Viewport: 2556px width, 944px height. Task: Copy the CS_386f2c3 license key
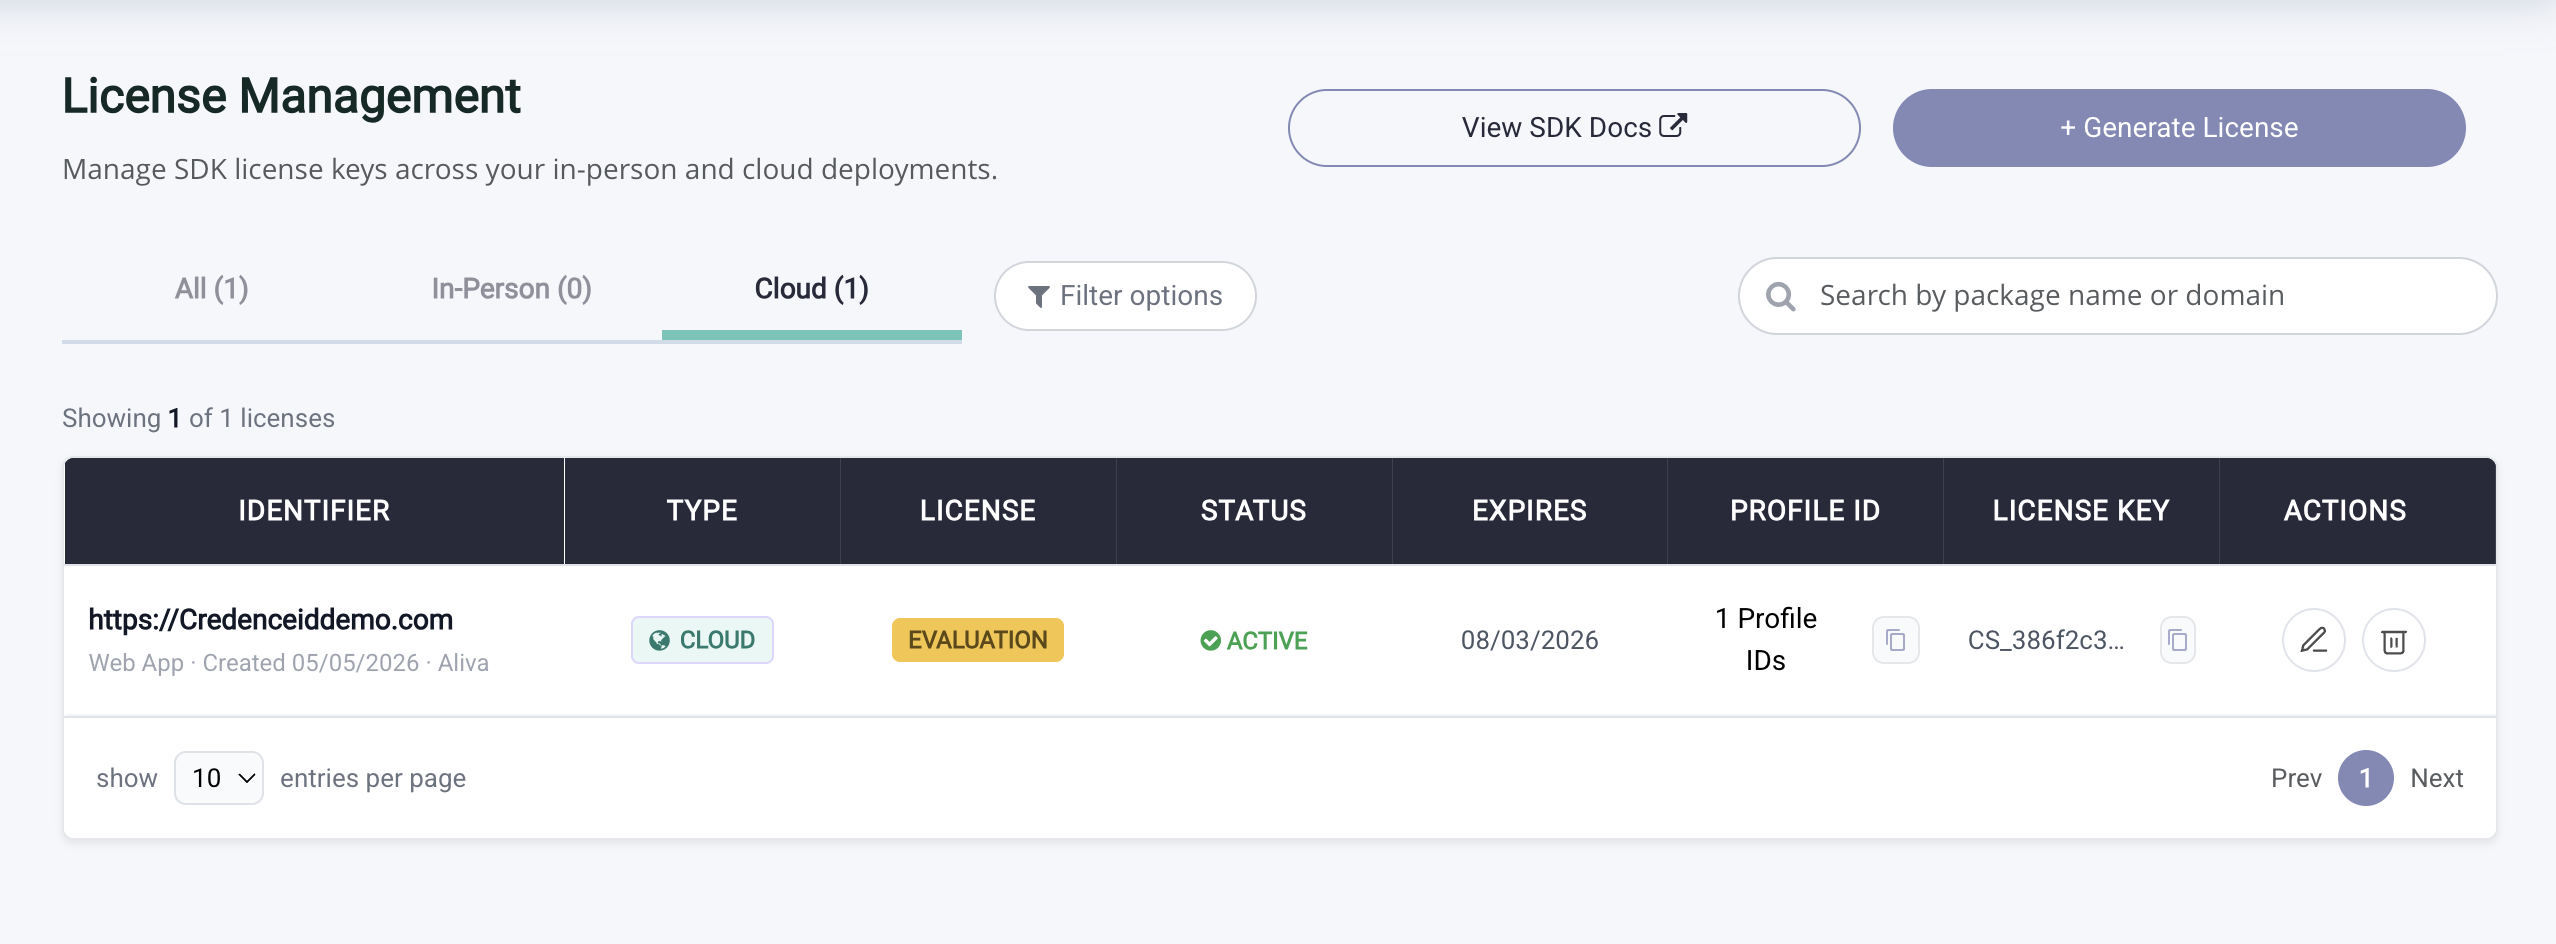(x=2177, y=640)
